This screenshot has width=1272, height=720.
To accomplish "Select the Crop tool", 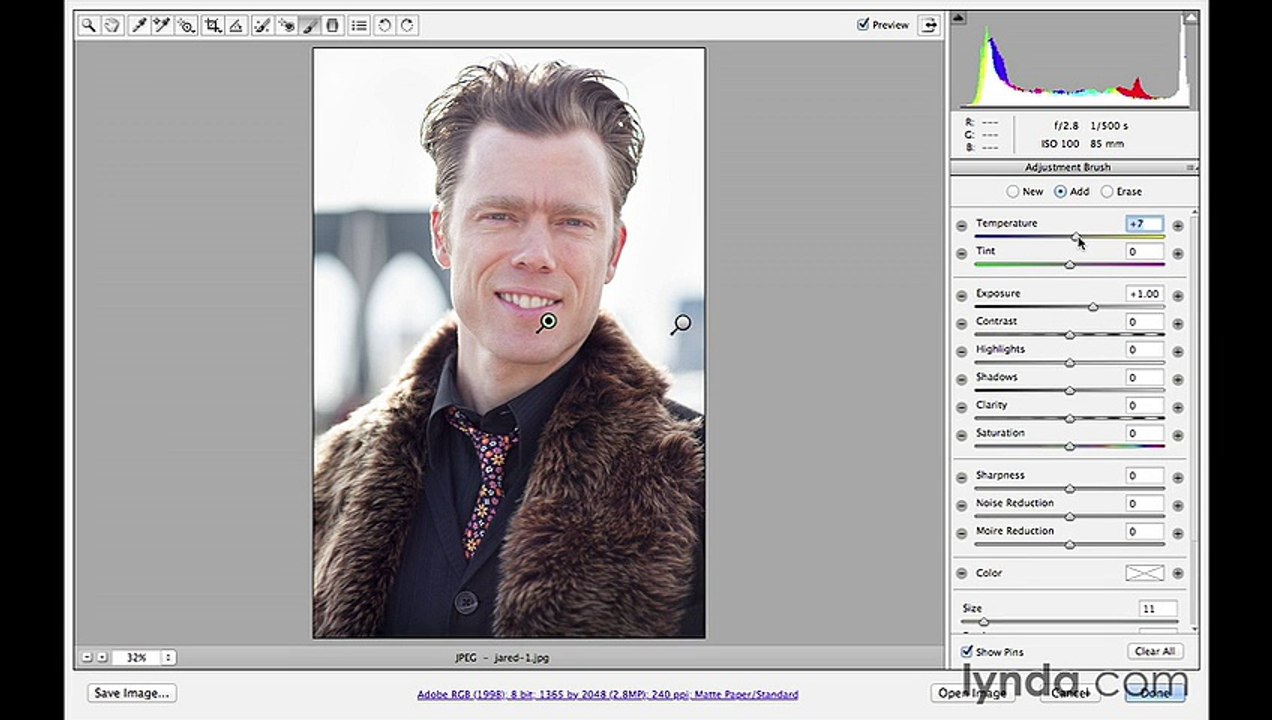I will 213,26.
